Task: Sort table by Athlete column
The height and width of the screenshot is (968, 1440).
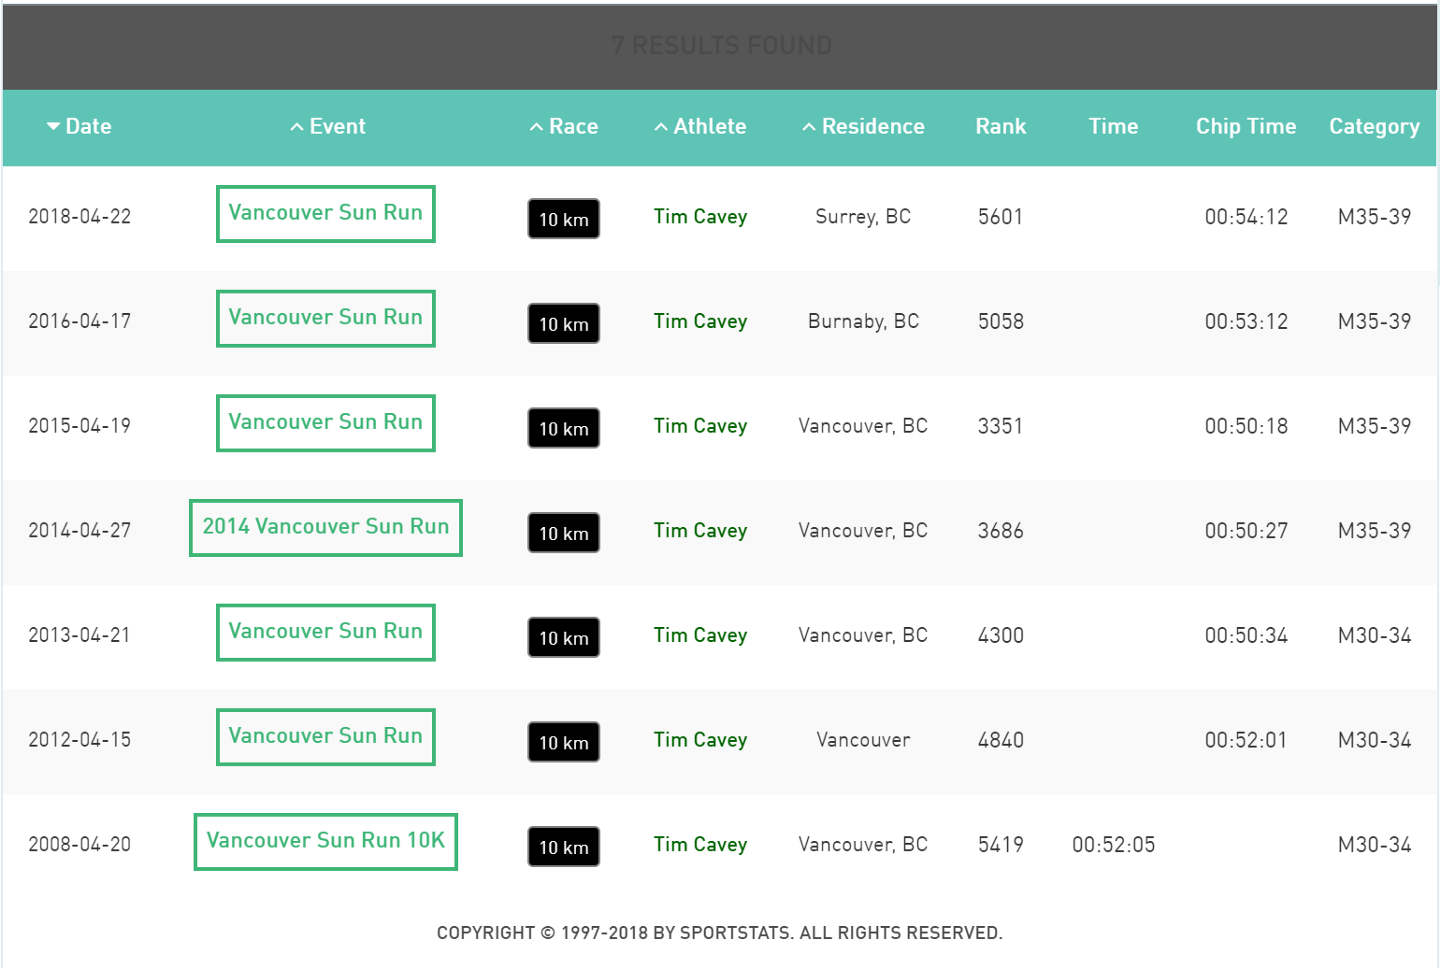Action: [700, 127]
